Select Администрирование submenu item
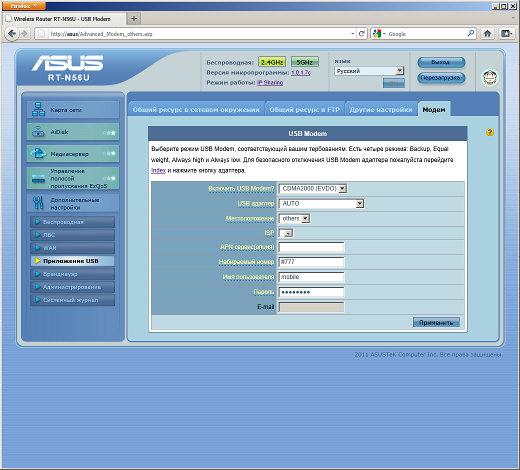Screen dimensions: 520x470 click(73, 287)
